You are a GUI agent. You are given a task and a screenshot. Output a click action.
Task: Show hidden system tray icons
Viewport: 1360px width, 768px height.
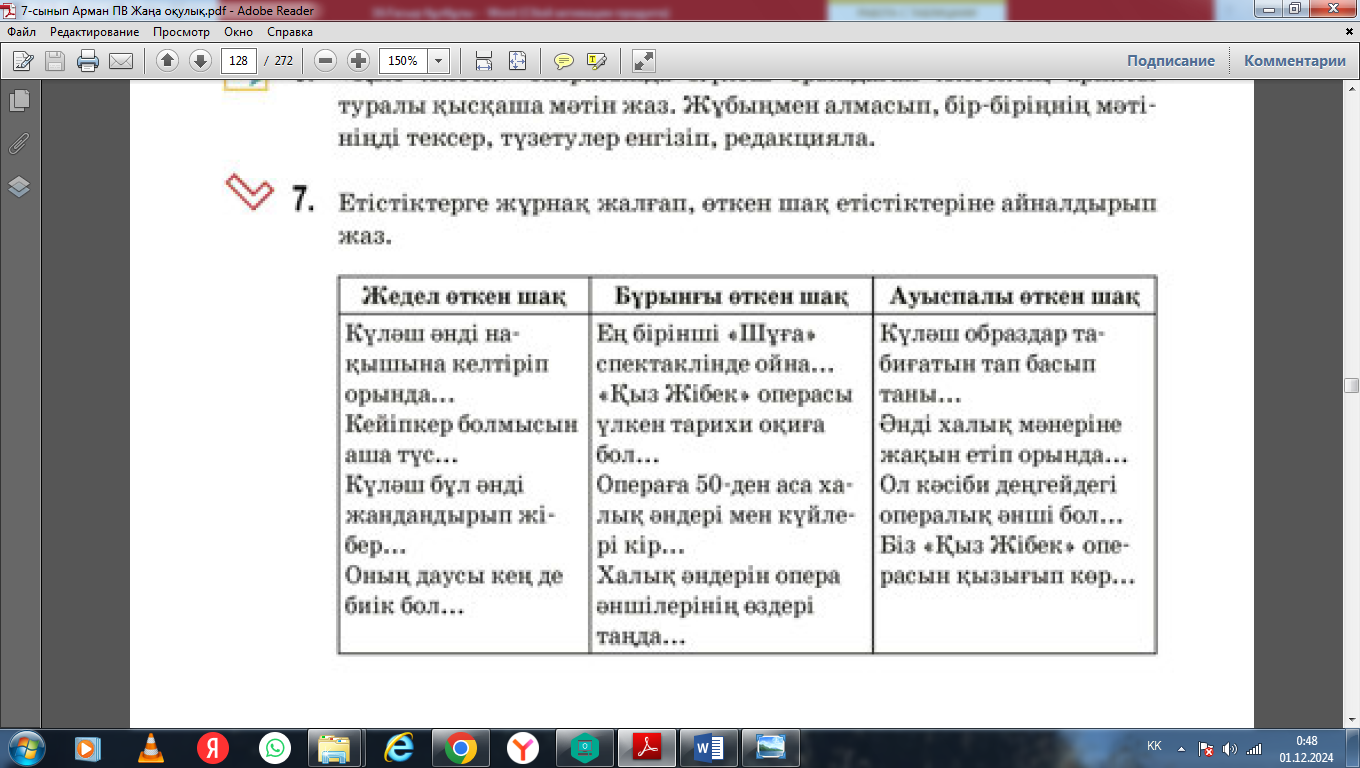(x=1183, y=748)
